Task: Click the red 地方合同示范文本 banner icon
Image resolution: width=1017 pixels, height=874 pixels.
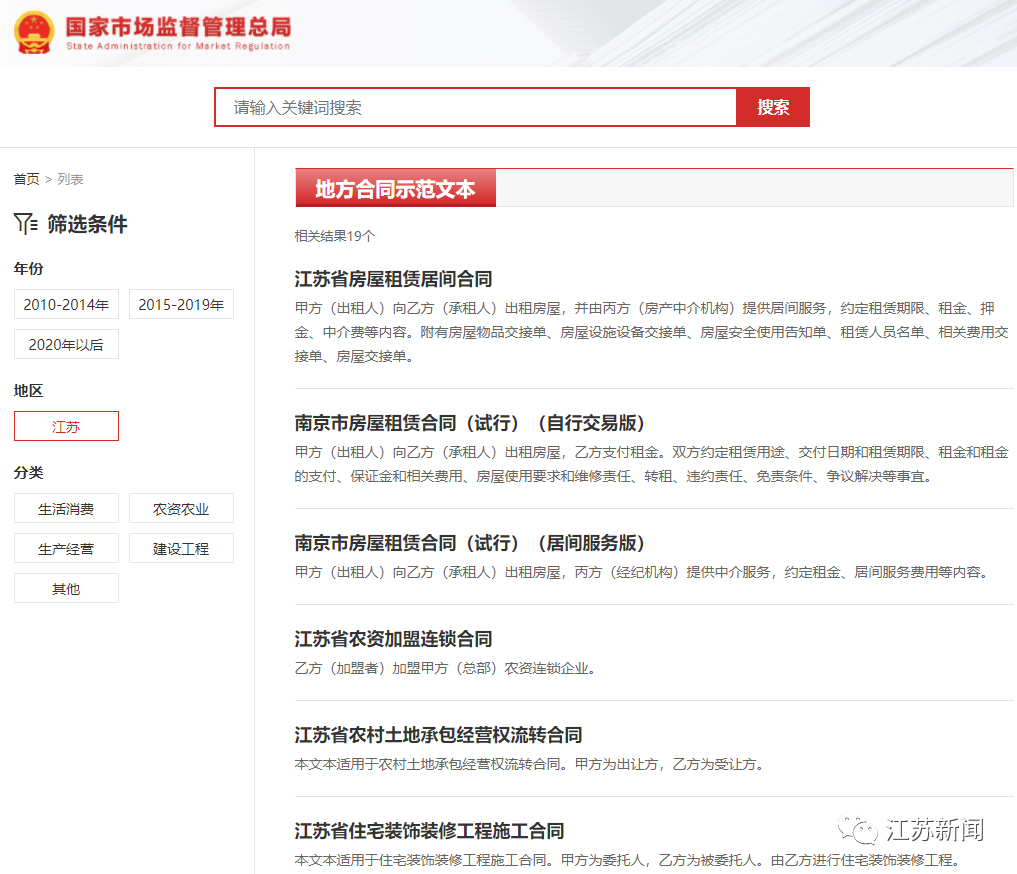Action: pyautogui.click(x=395, y=188)
